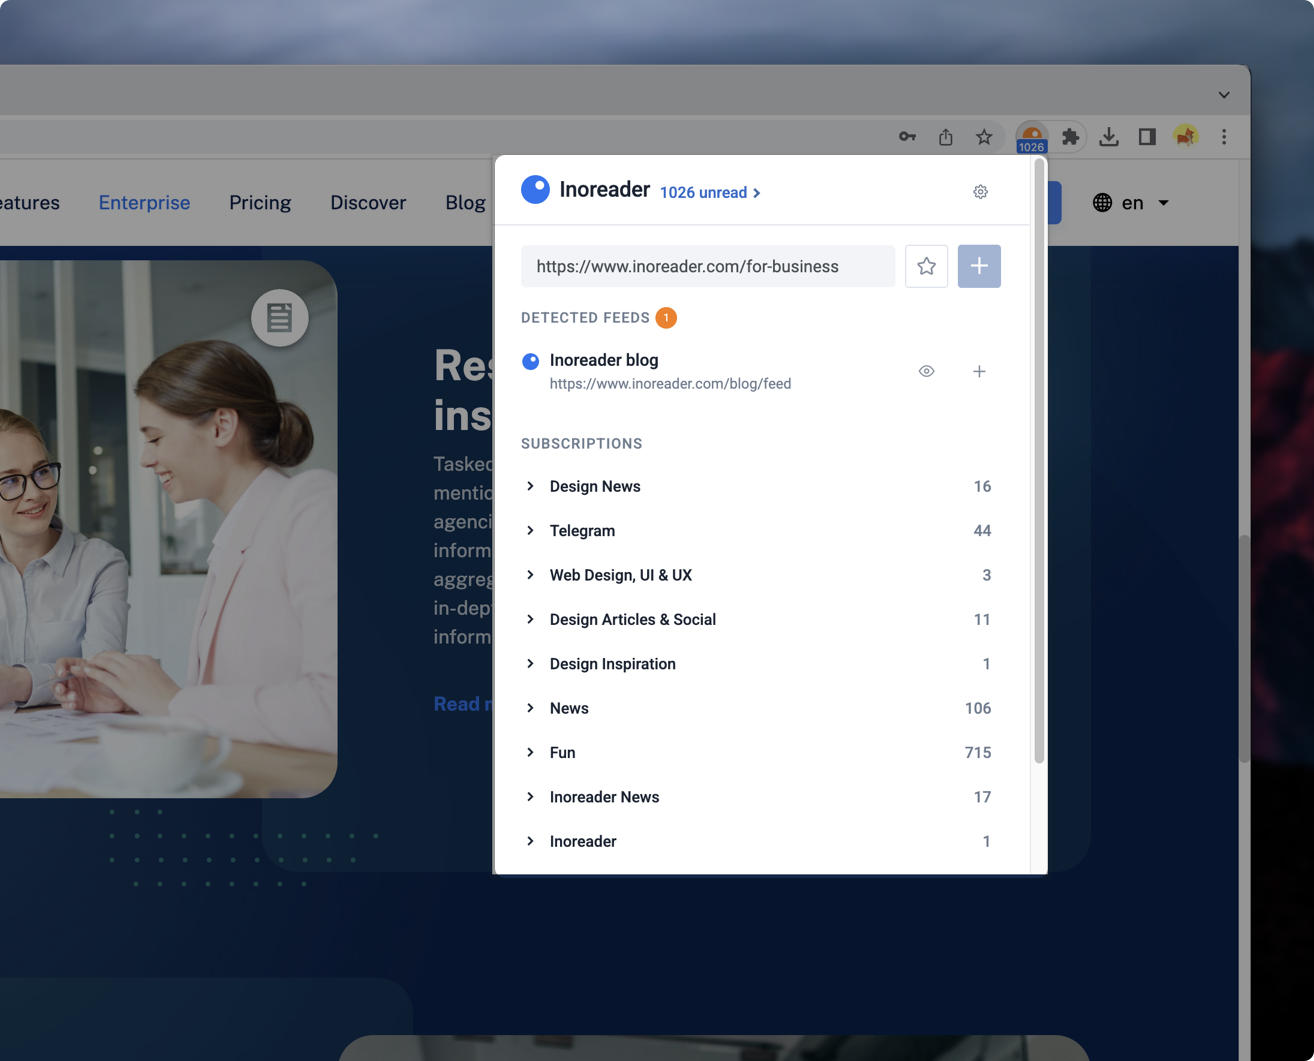Open the browser Extensions puzzle icon

[x=1069, y=136]
